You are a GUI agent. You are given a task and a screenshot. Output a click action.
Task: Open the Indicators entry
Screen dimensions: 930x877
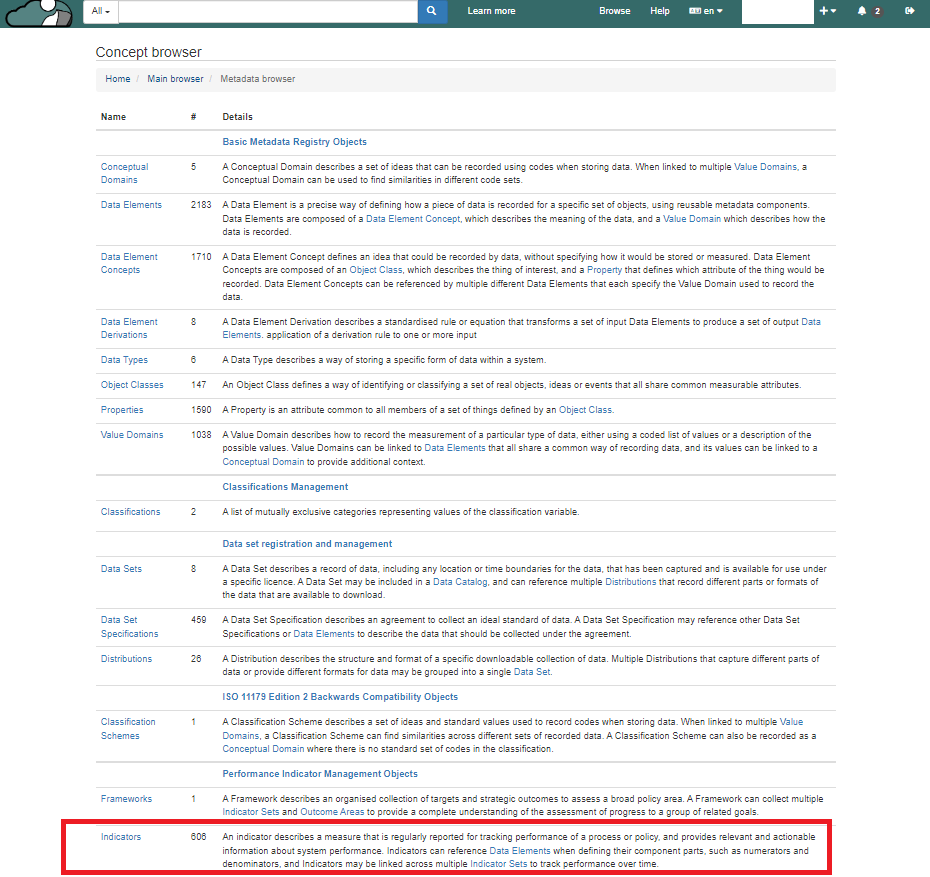coord(121,836)
